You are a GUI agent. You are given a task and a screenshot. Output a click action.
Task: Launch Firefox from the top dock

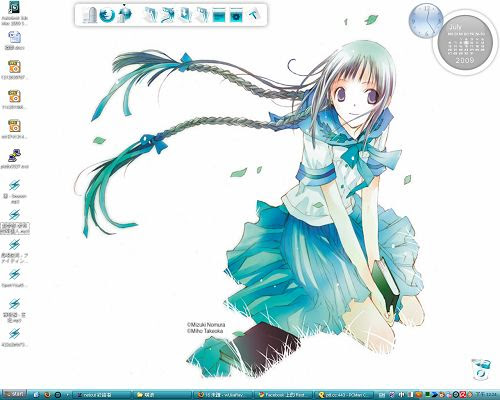point(107,15)
